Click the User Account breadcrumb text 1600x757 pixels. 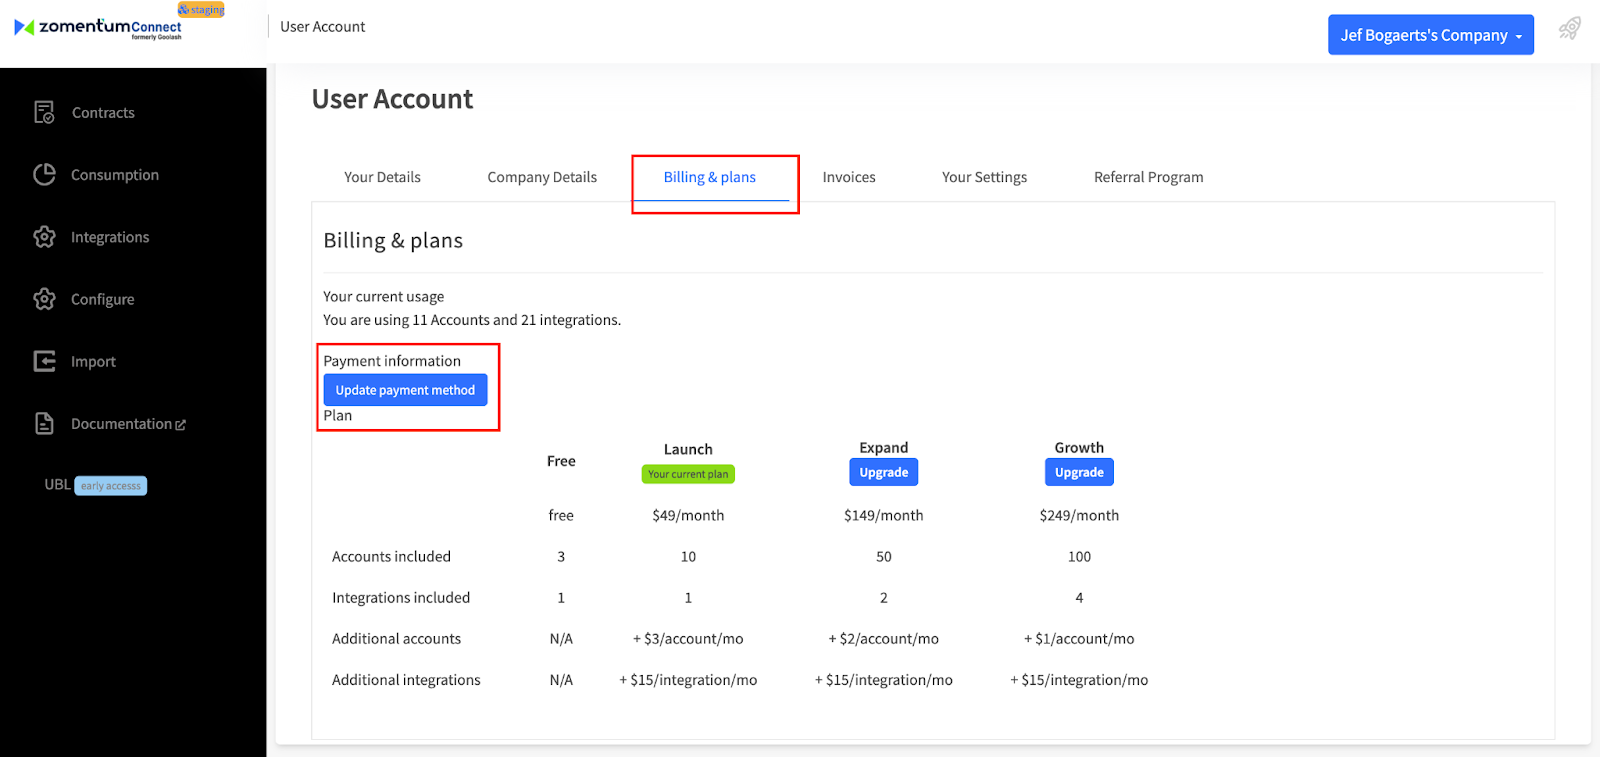point(322,27)
